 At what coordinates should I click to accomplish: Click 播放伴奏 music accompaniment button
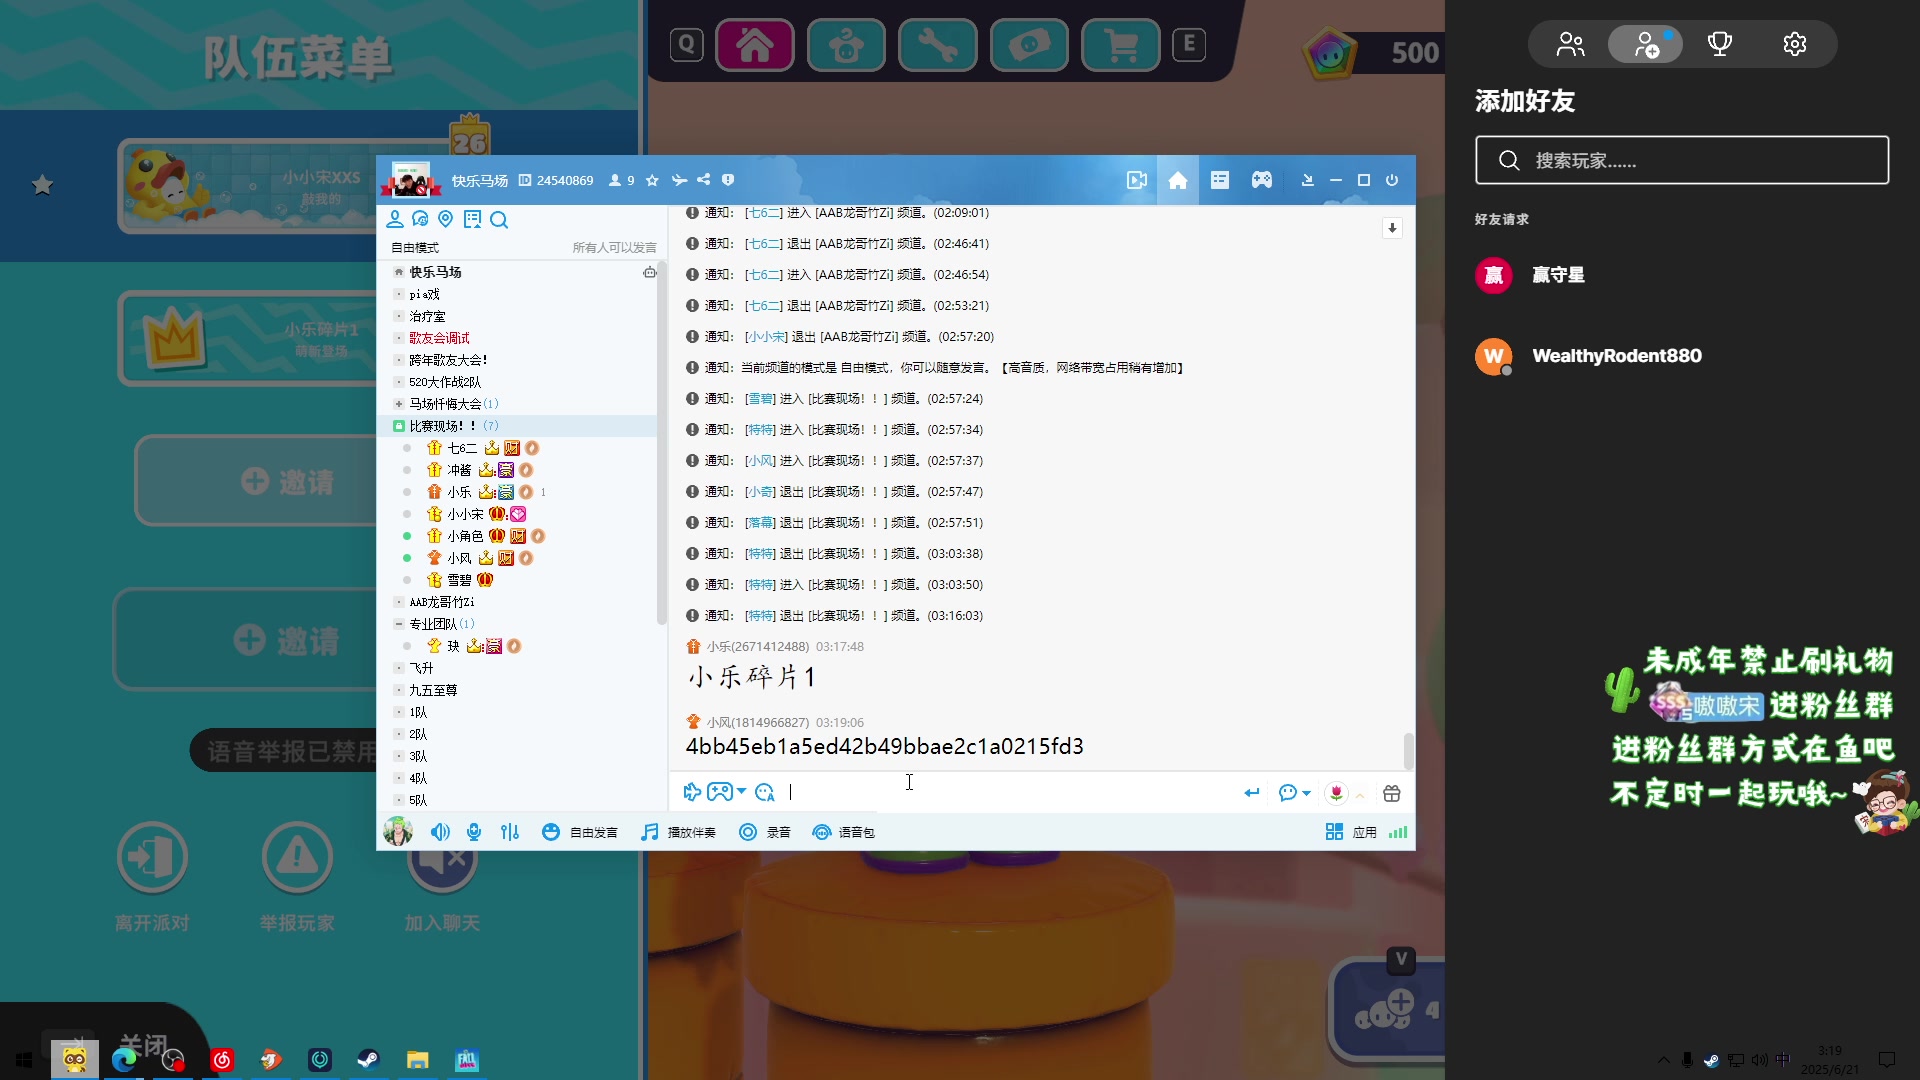coord(679,832)
